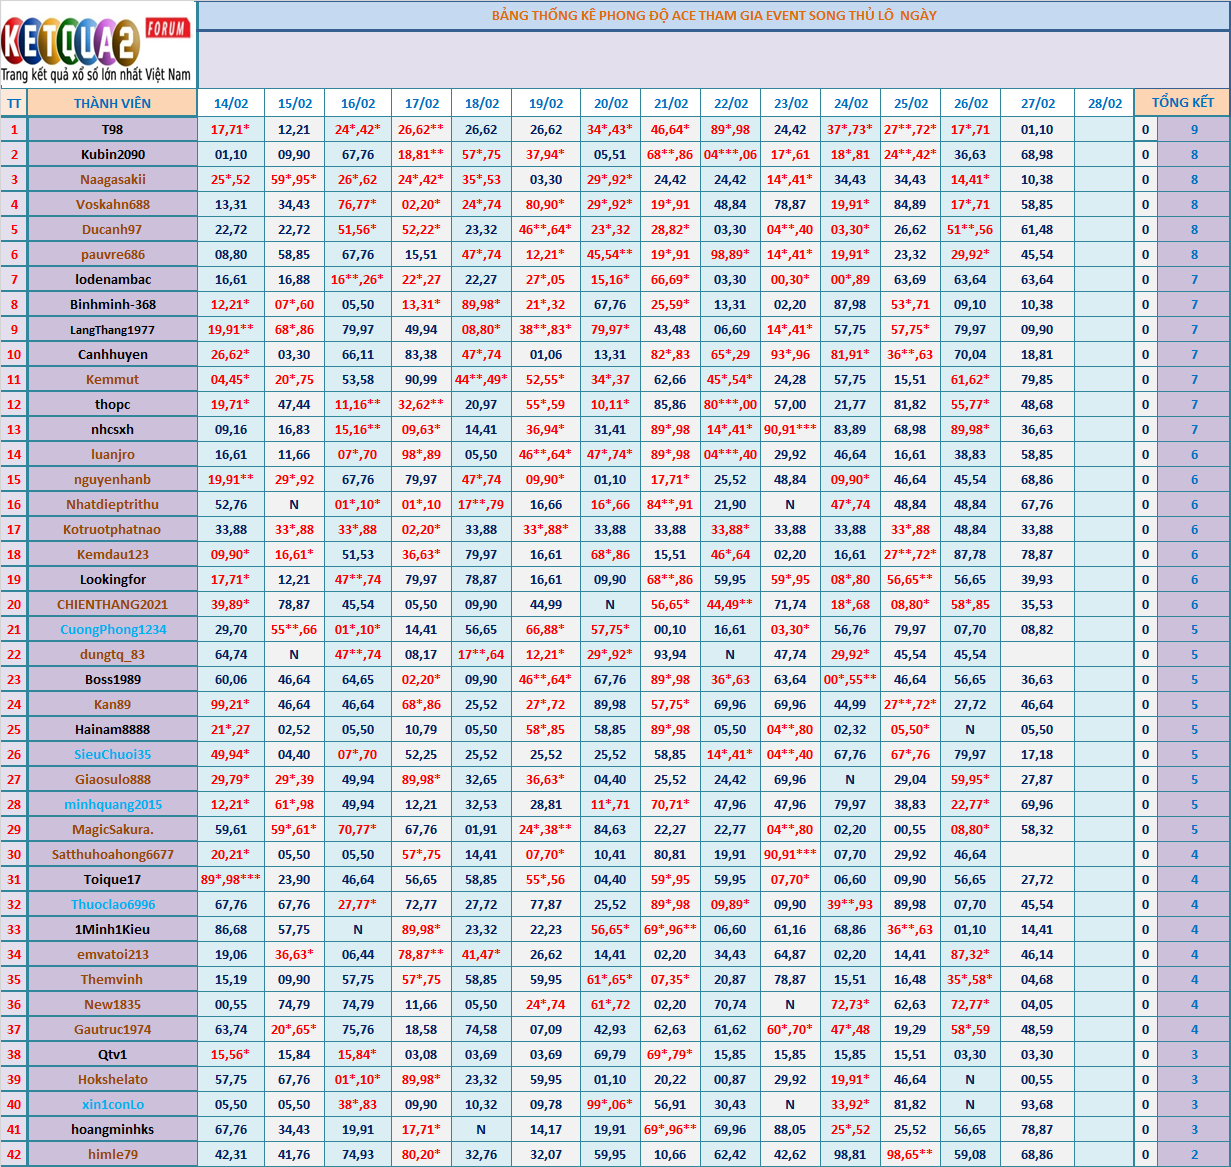
Task: Select the THÀNH VIÊN column header
Action: [112, 103]
